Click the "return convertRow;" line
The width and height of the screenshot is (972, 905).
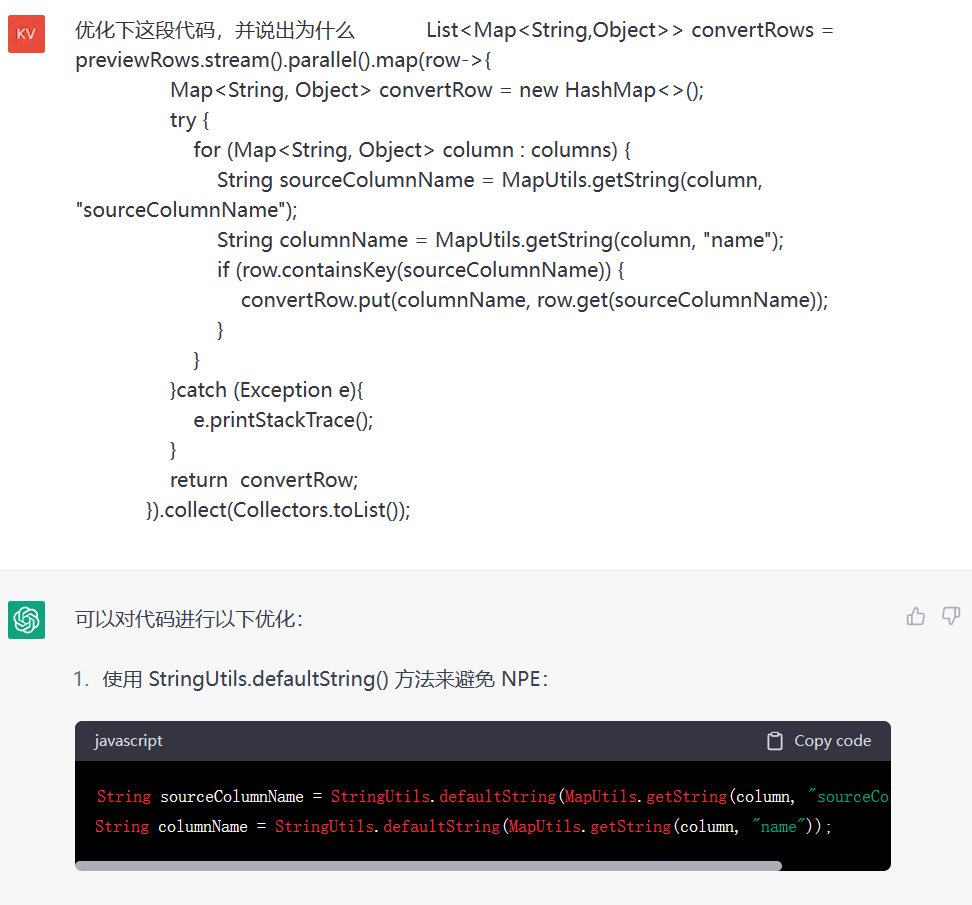264,480
